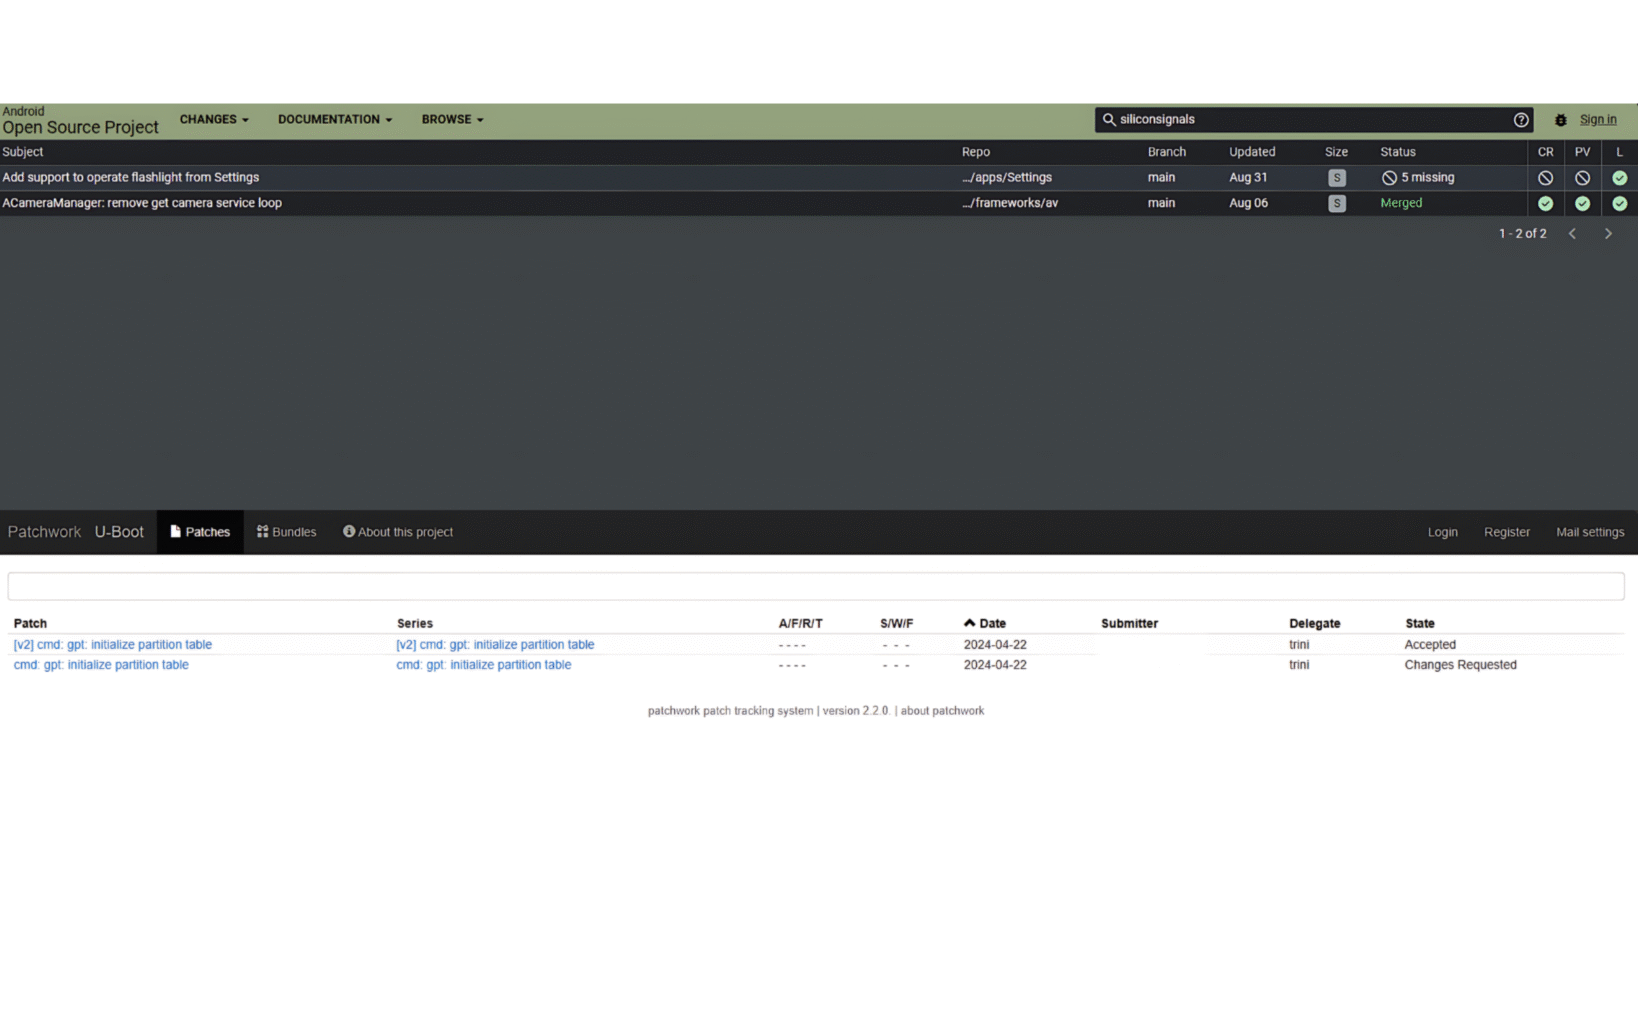
Task: Open the about patchwork footer link
Action: [942, 711]
